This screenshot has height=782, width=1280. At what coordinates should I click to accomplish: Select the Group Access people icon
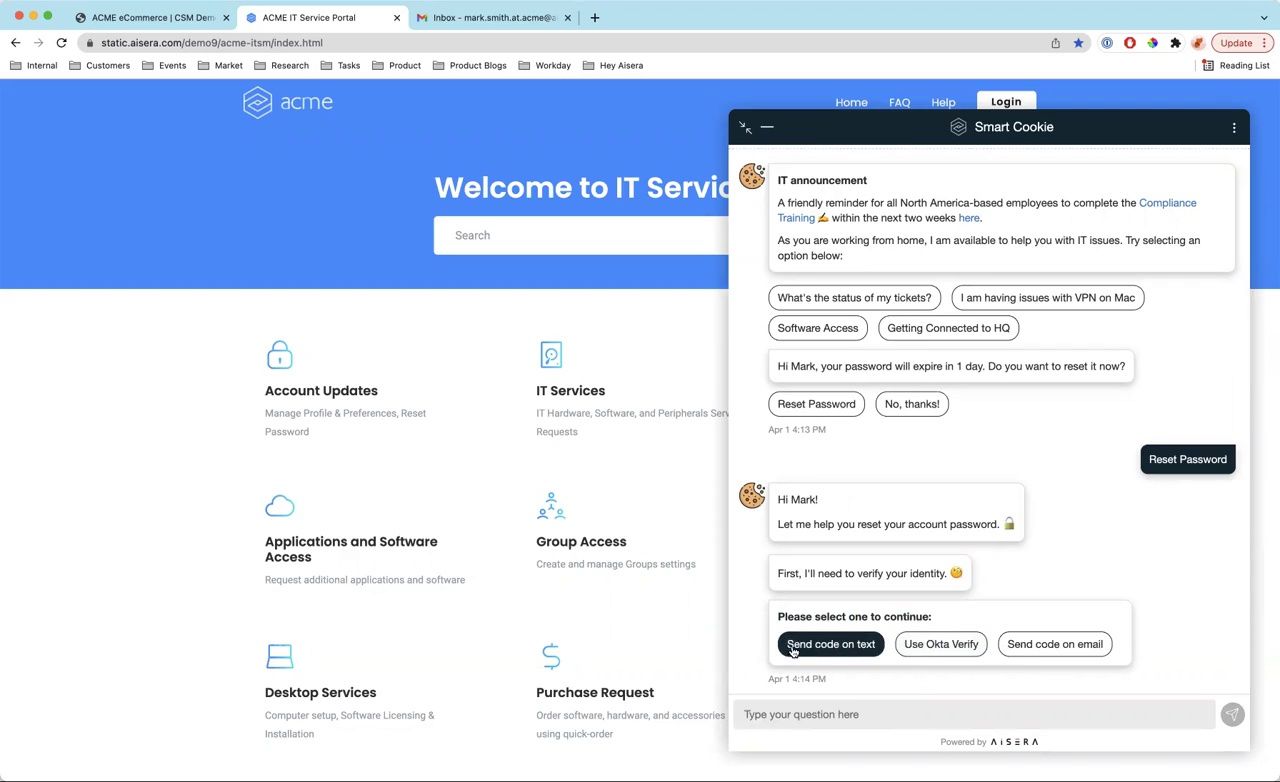point(551,506)
